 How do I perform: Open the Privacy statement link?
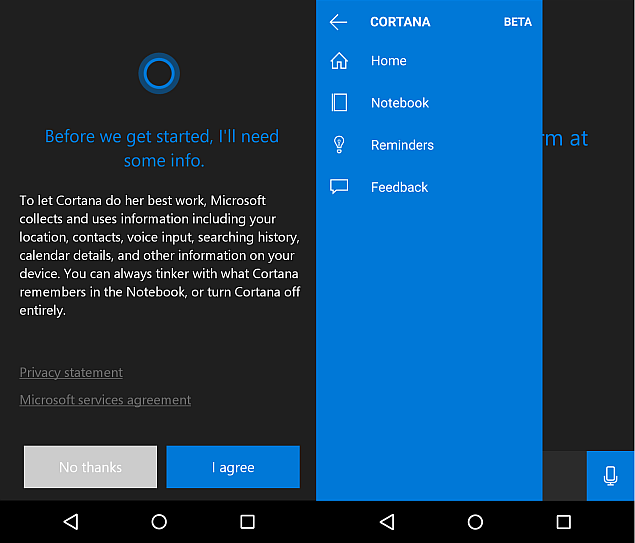click(x=71, y=373)
